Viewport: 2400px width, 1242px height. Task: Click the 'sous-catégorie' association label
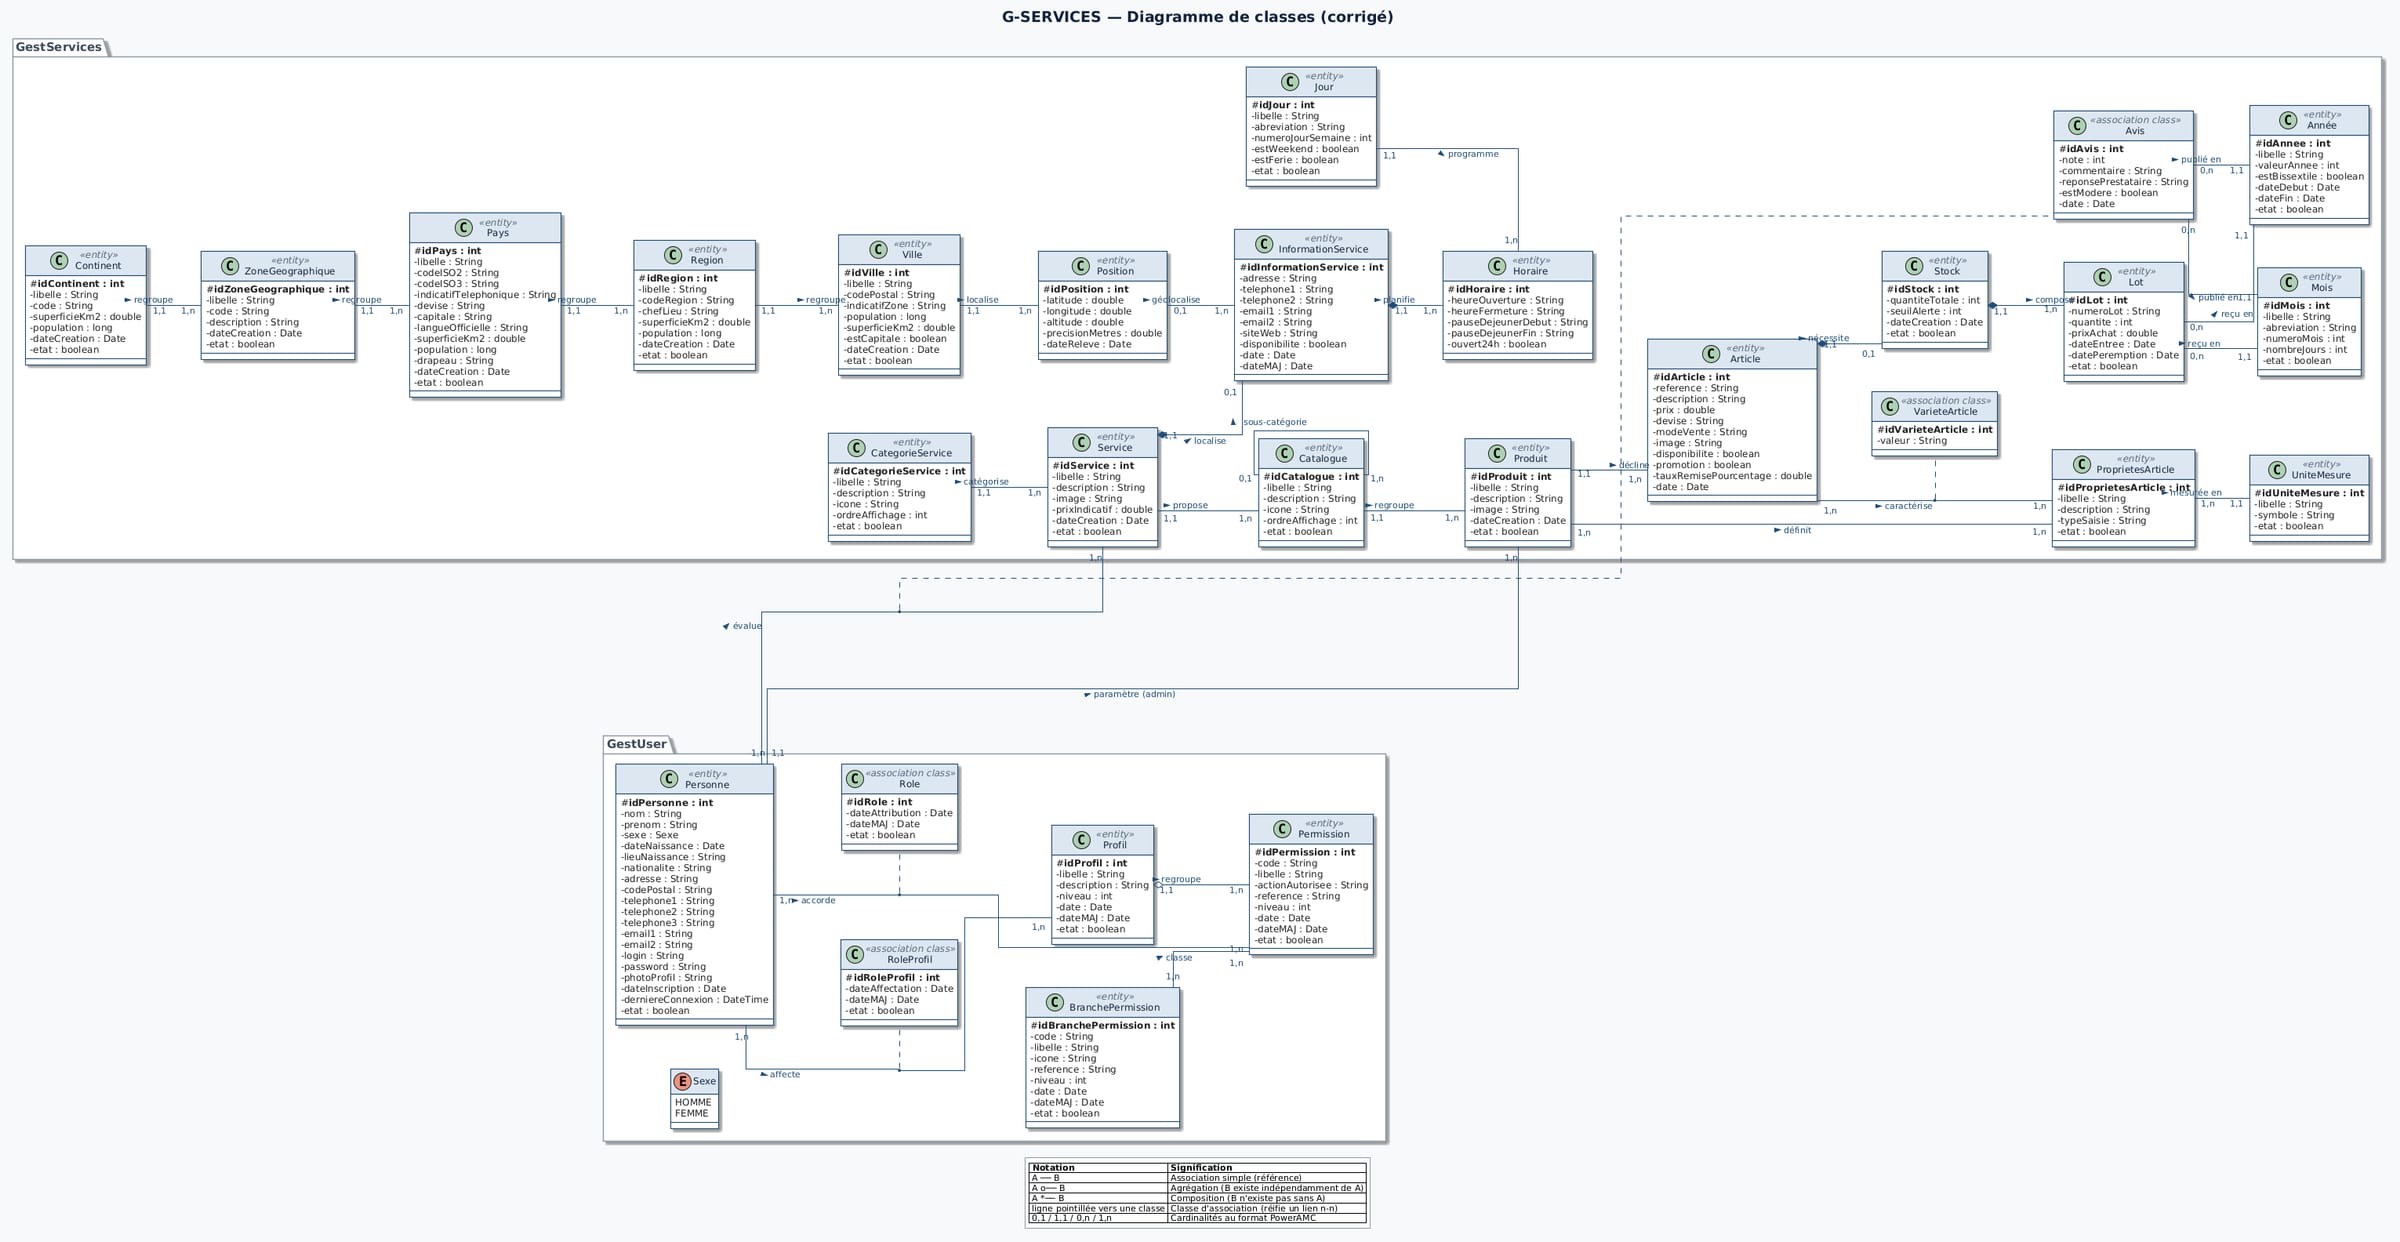(x=1274, y=422)
